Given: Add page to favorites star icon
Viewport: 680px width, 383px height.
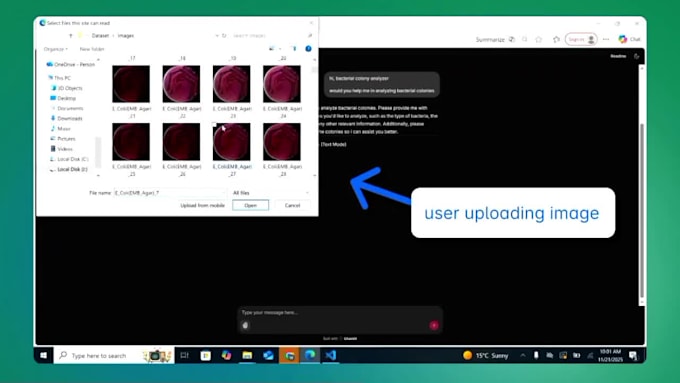Looking at the screenshot, I should (x=539, y=39).
